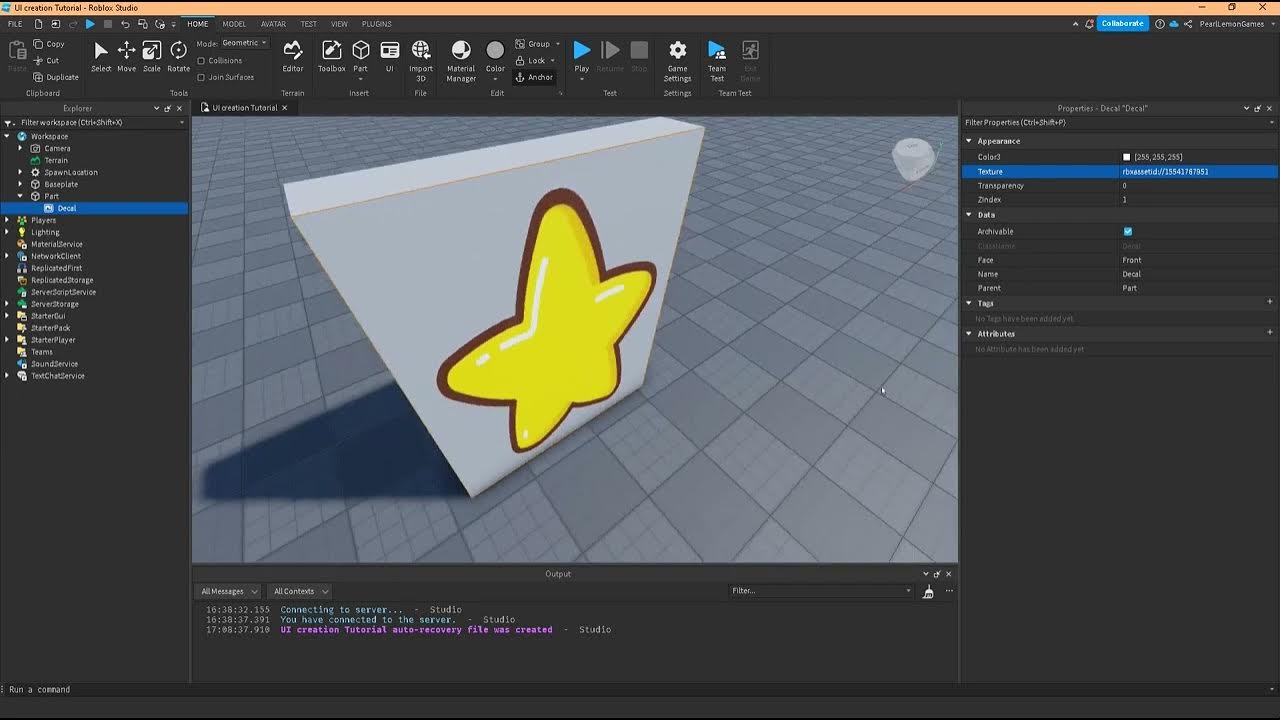Duplicate the selected object
Image resolution: width=1280 pixels, height=720 pixels.
[56, 77]
